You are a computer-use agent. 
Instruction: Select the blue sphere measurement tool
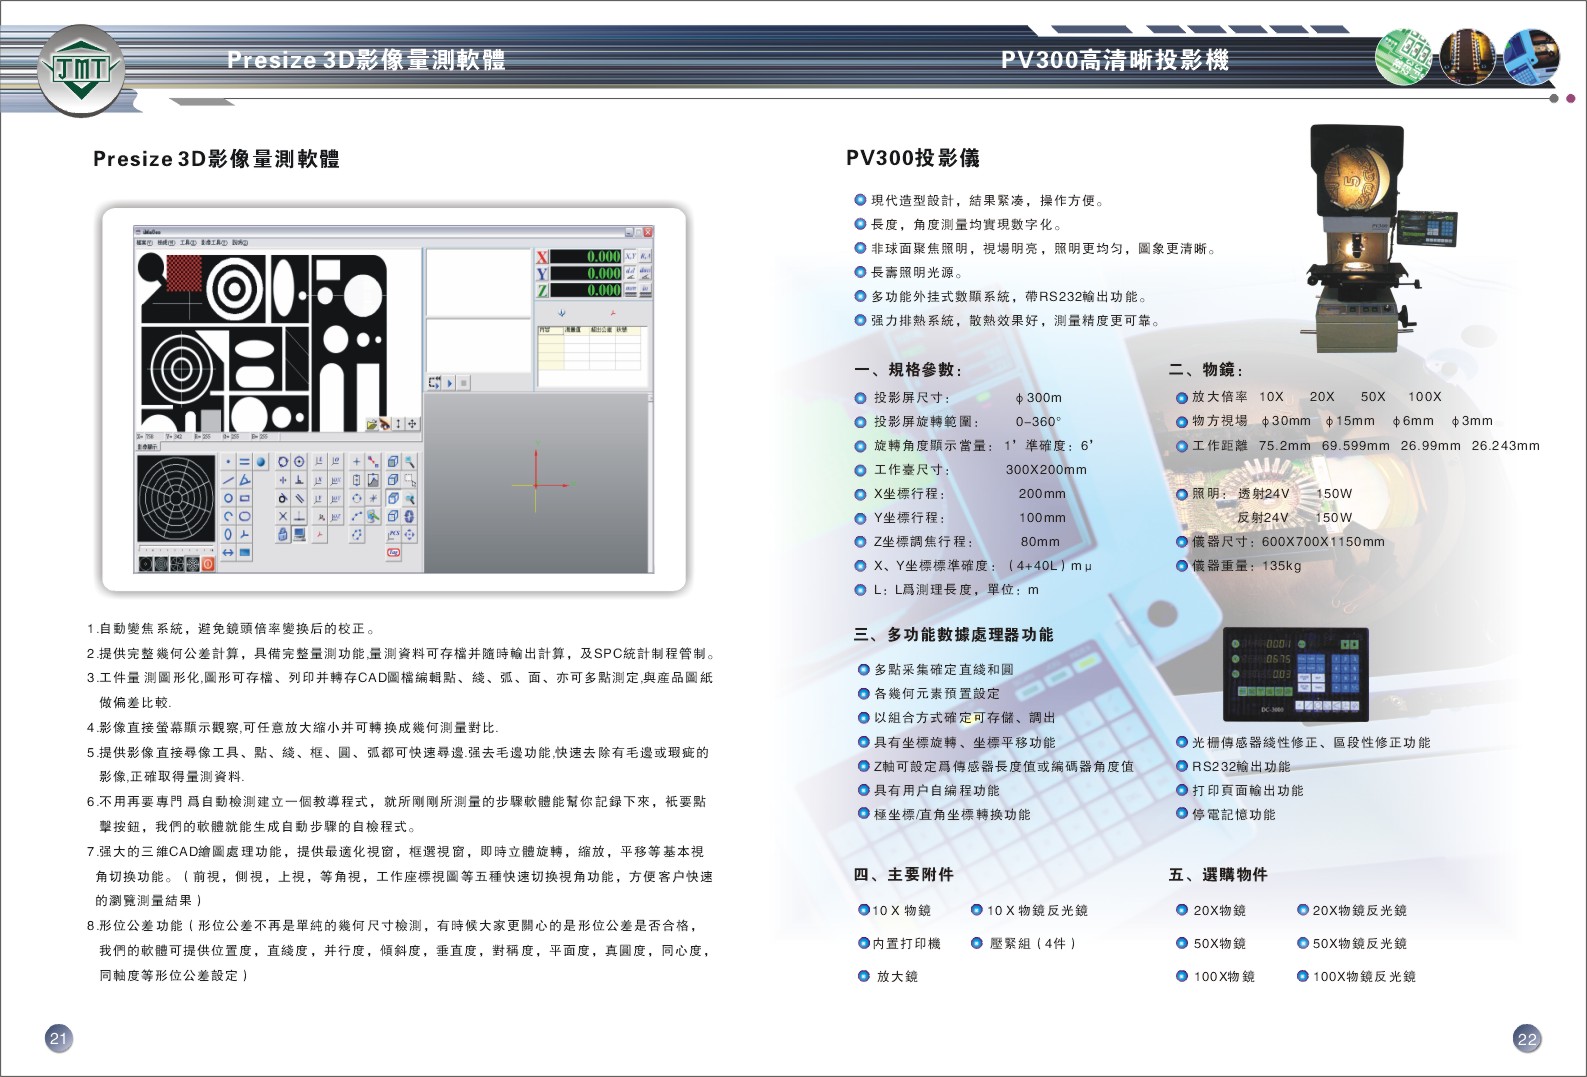261,462
